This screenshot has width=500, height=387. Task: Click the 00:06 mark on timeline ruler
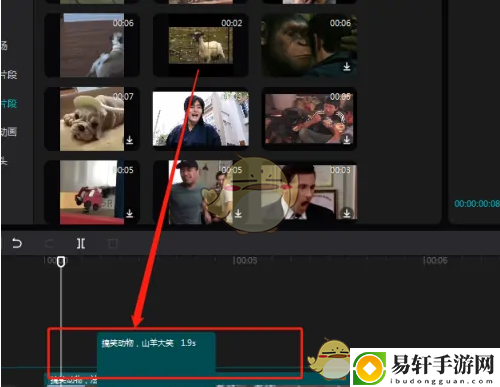(x=435, y=260)
